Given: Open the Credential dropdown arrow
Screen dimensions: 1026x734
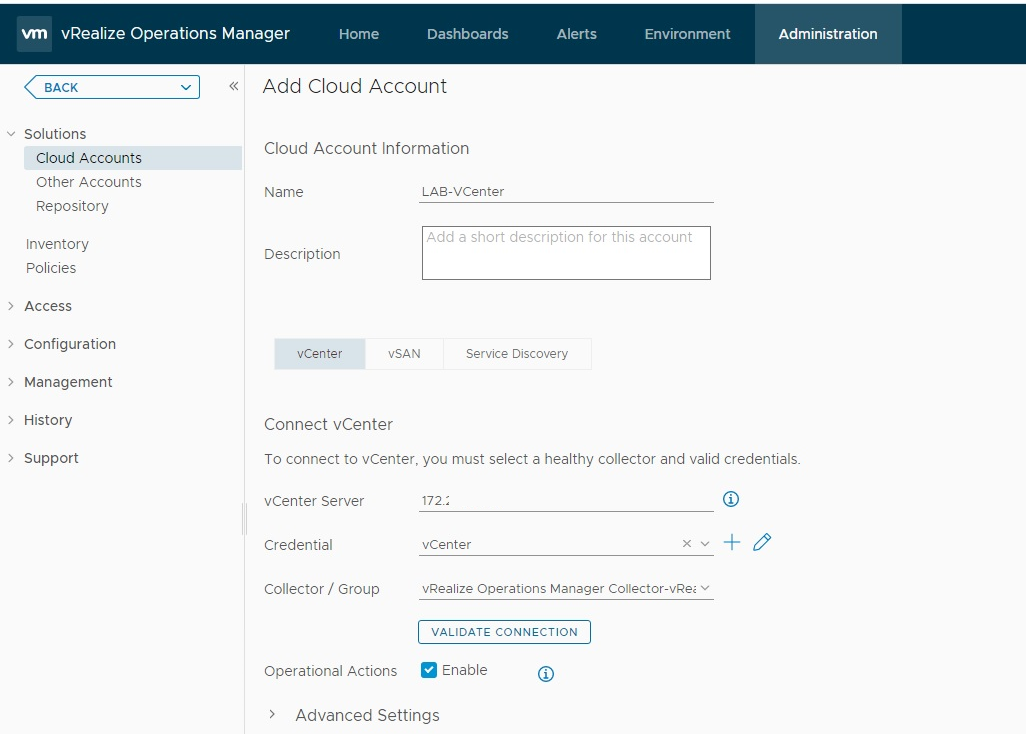Looking at the screenshot, I should 705,544.
